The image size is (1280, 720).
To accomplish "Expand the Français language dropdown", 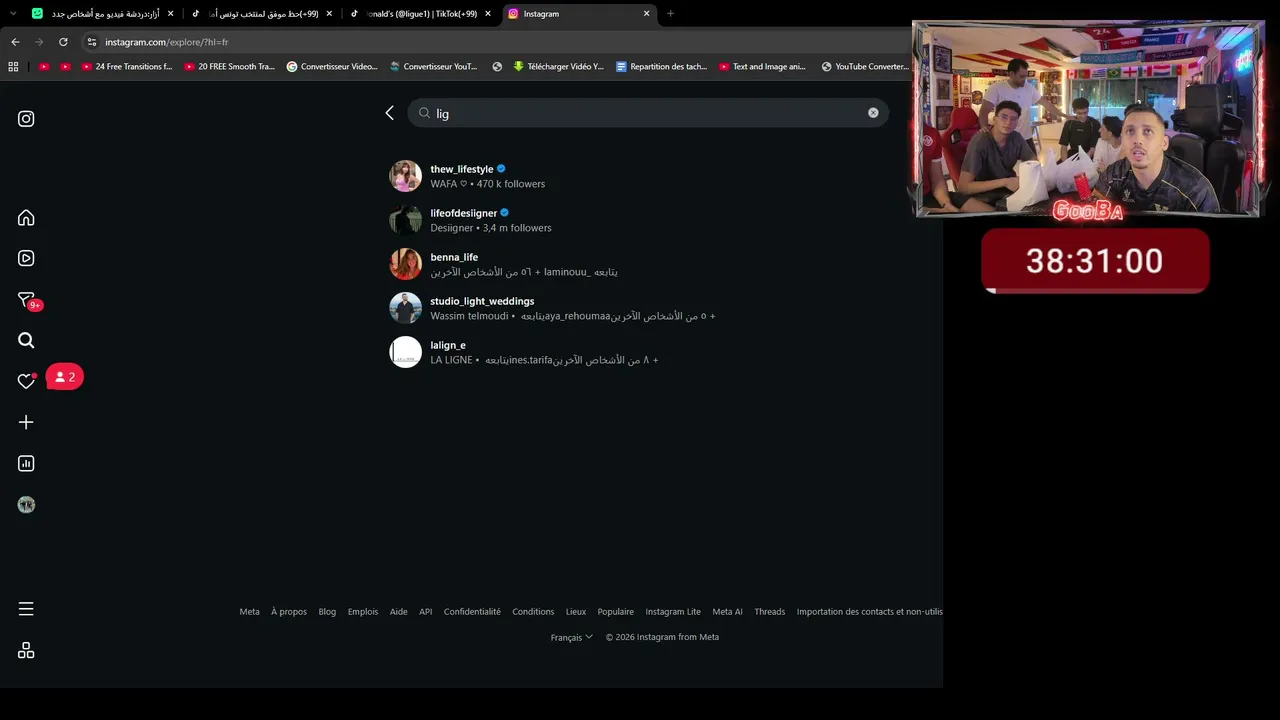I will coord(572,637).
